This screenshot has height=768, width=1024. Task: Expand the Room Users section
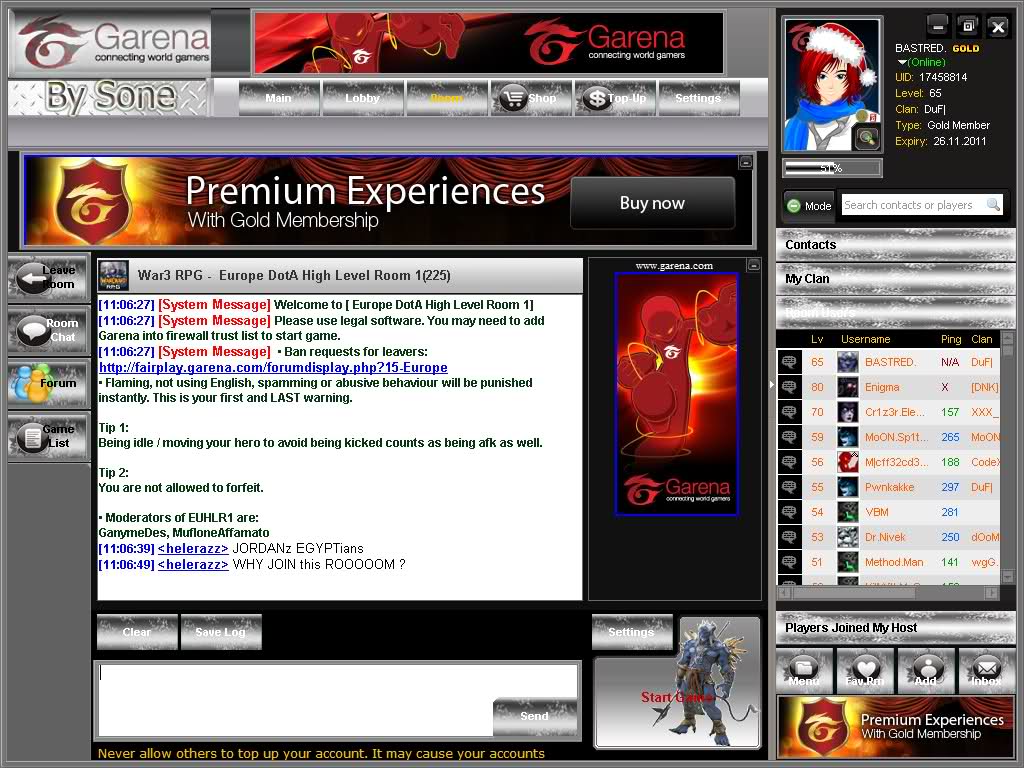[895, 313]
